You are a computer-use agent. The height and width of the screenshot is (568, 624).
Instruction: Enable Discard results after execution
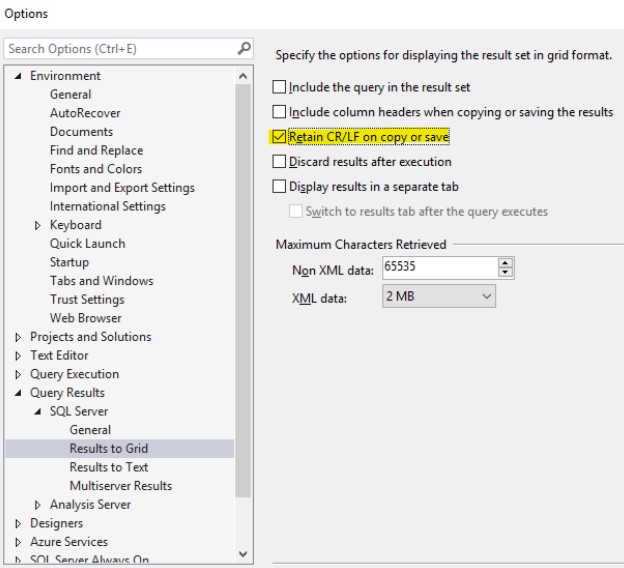point(279,162)
